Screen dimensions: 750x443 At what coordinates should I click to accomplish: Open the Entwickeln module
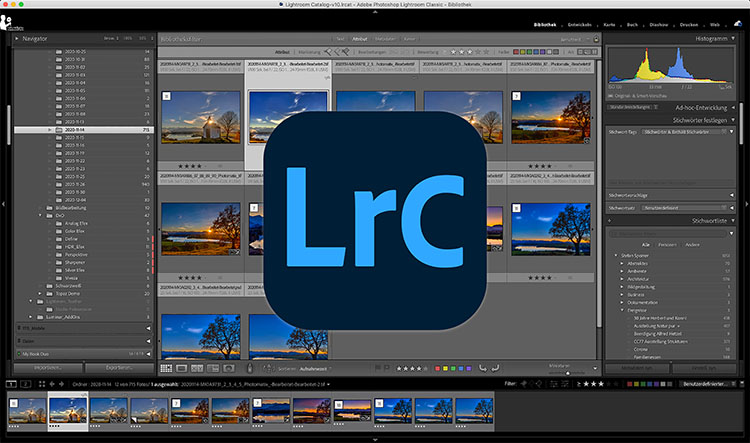[579, 25]
